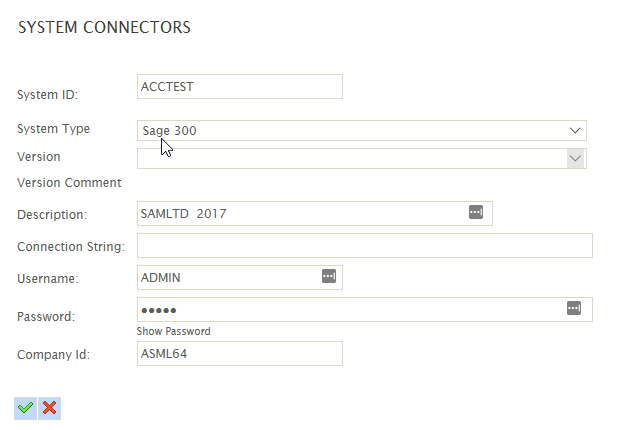636x430 pixels.
Task: Click the Connection String label
Action: tap(71, 247)
